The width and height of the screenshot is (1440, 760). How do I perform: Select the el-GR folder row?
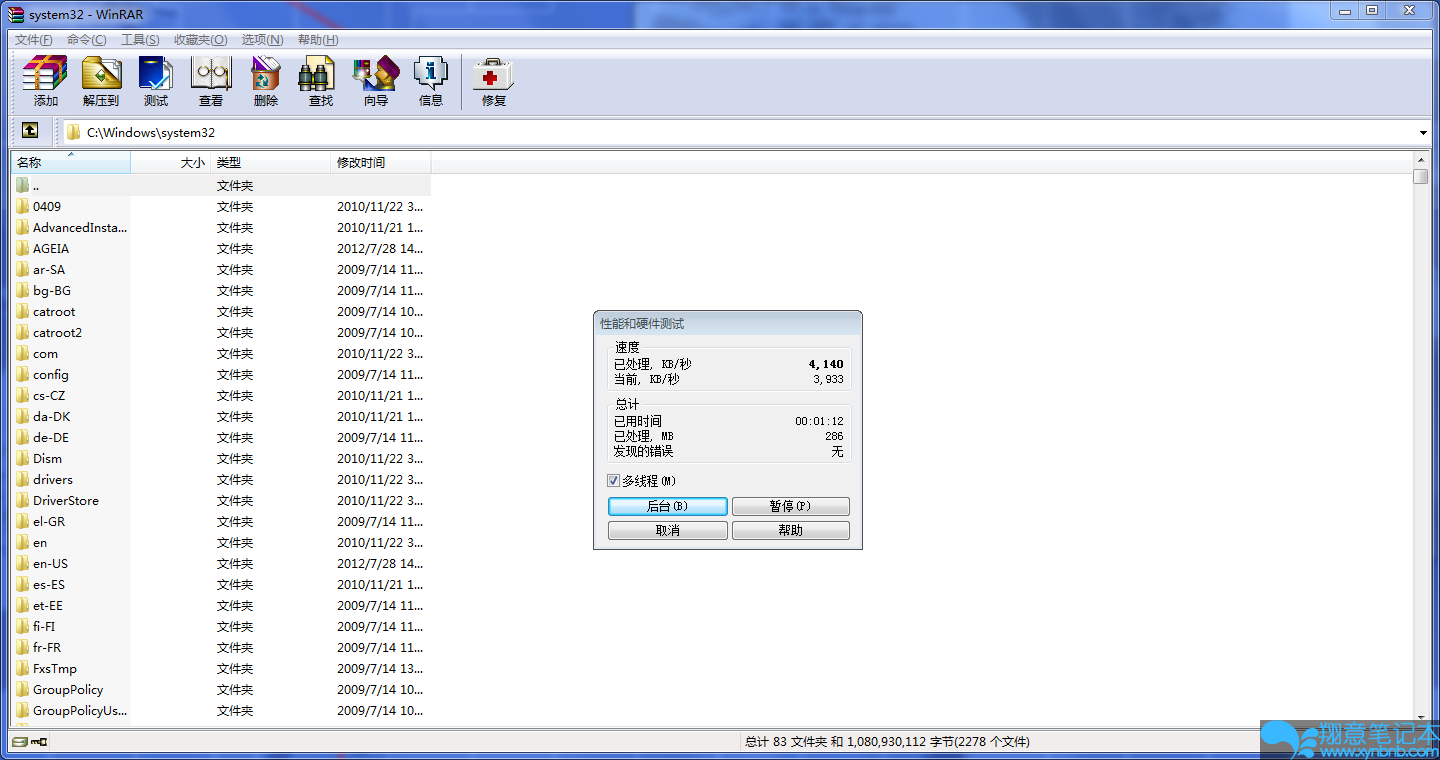221,521
